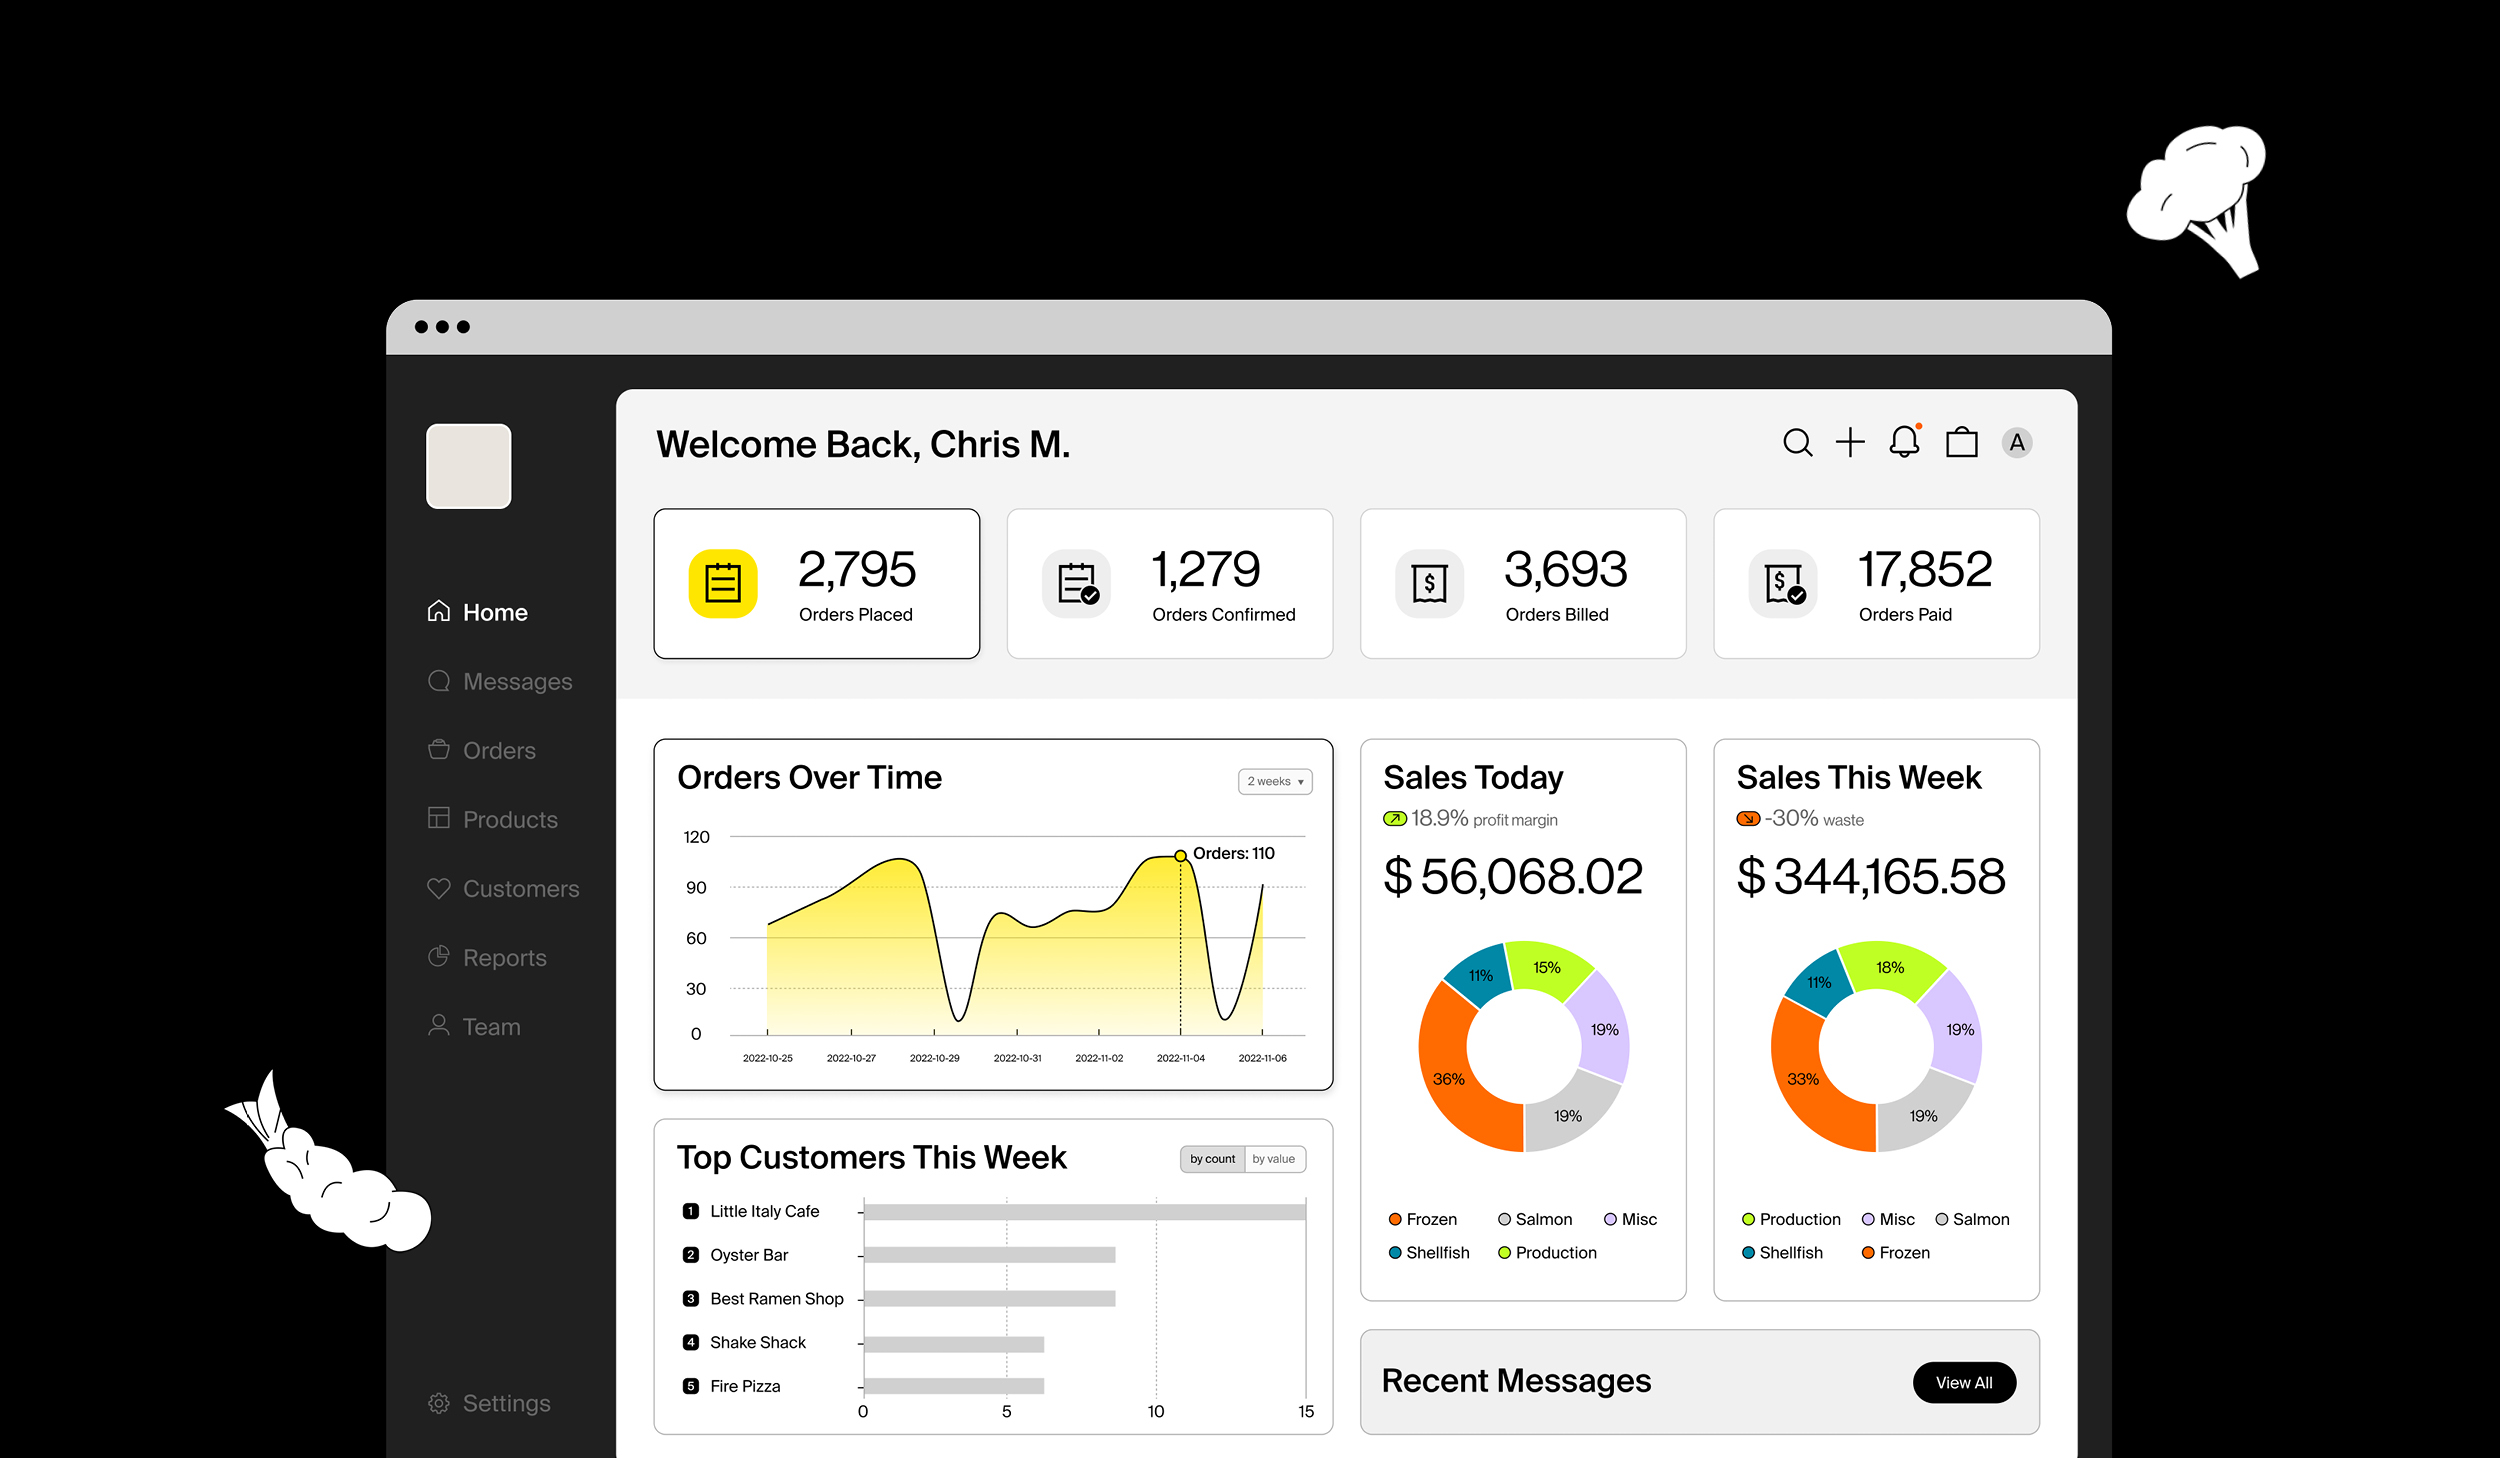Viewport: 2500px width, 1458px height.
Task: Click the yellow Orders Placed icon
Action: tap(722, 583)
